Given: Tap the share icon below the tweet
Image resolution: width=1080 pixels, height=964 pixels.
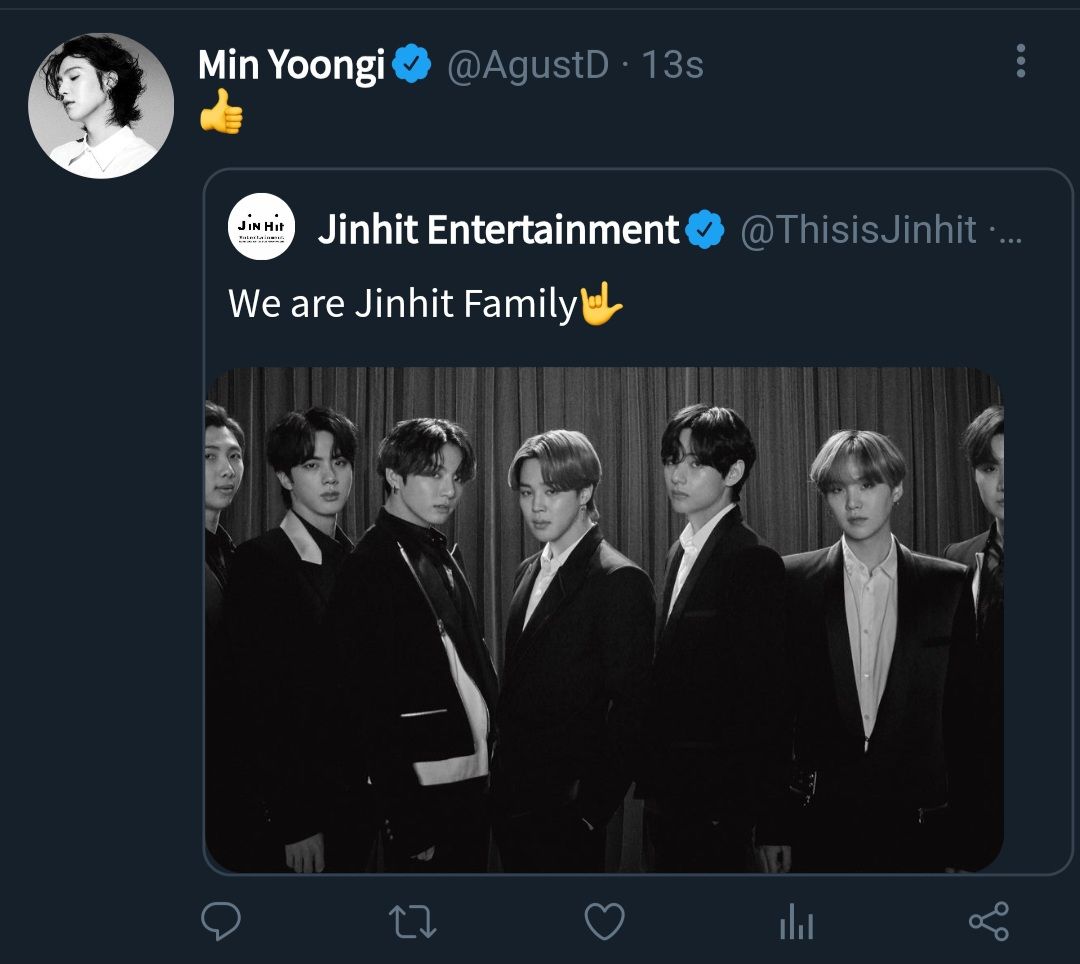Looking at the screenshot, I should 989,921.
